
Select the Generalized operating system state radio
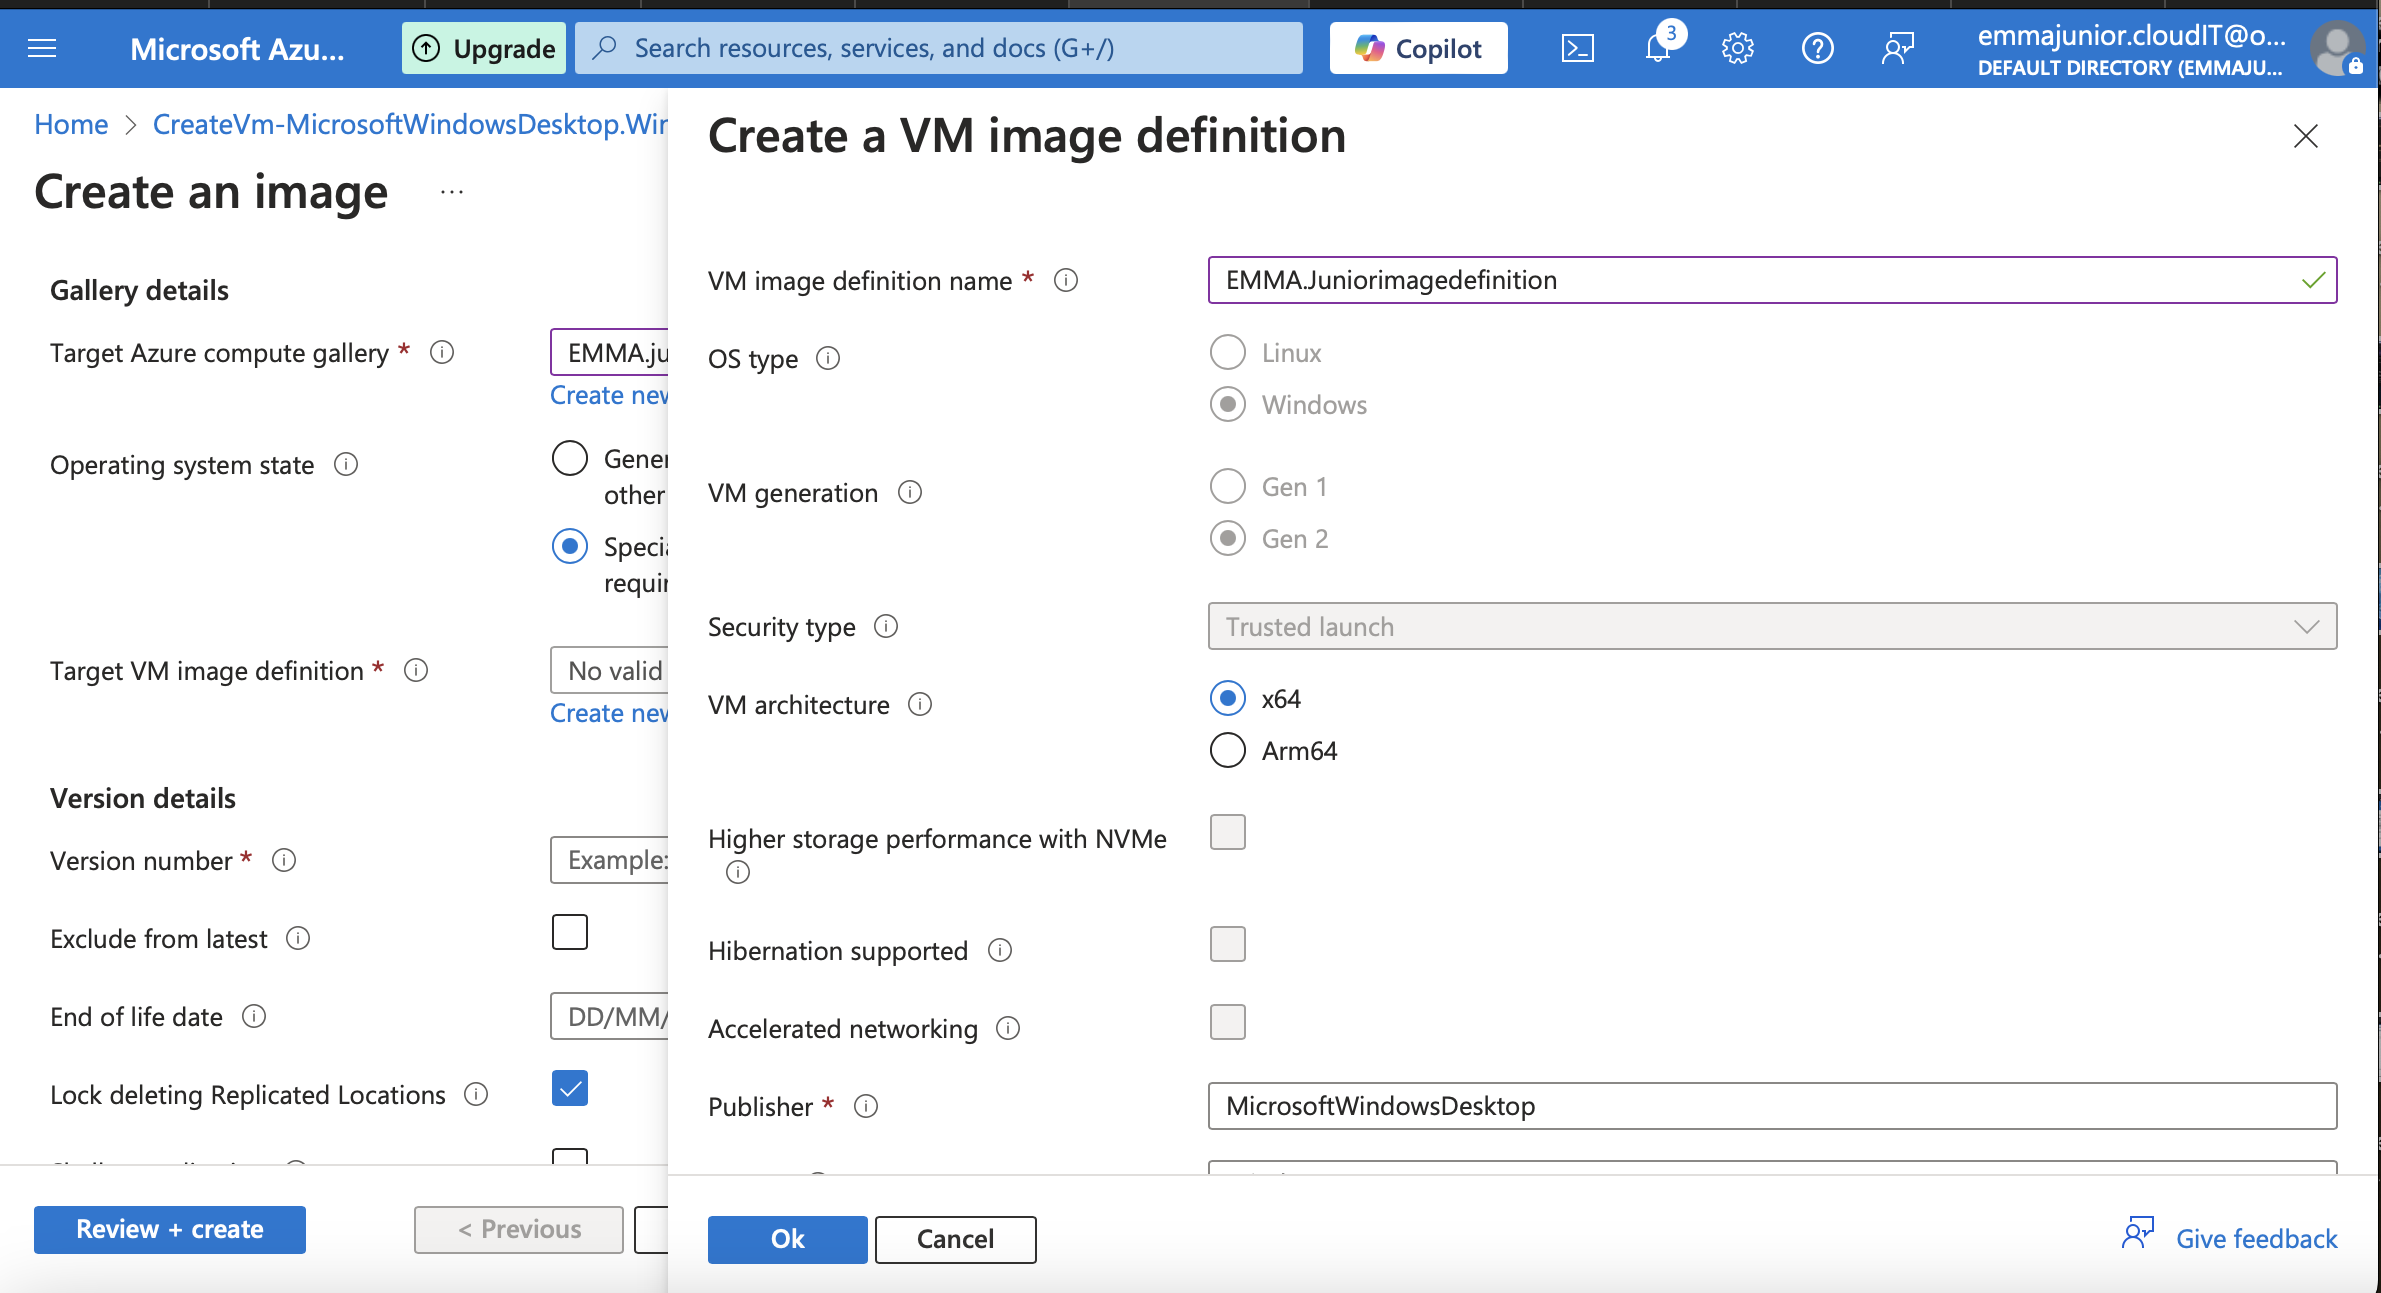pos(570,458)
